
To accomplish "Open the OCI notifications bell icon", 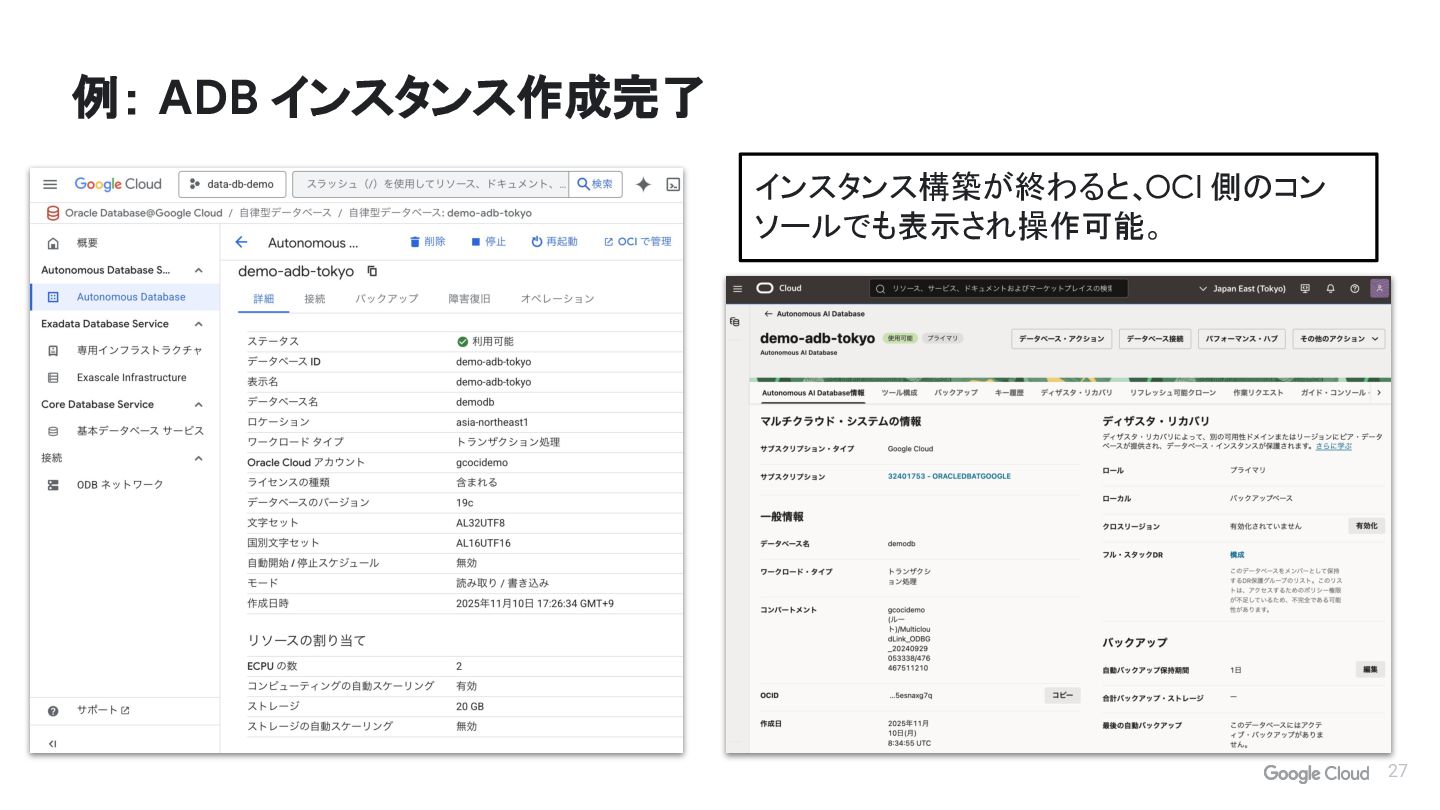I will [x=1330, y=288].
